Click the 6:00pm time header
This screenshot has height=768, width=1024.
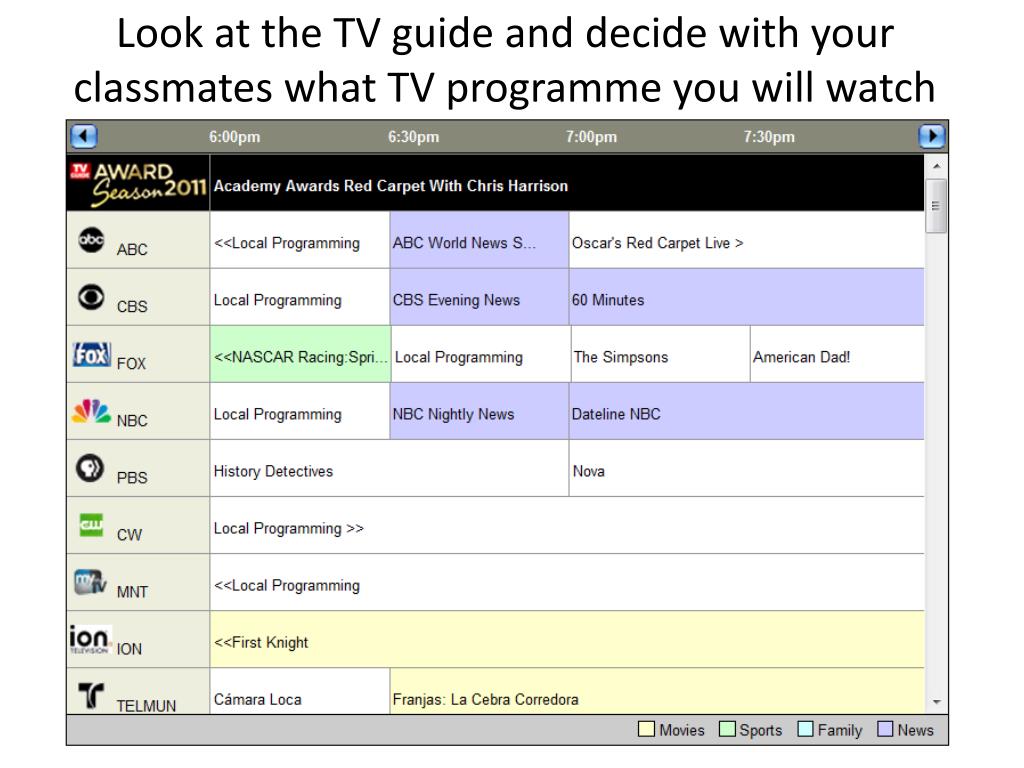[234, 137]
